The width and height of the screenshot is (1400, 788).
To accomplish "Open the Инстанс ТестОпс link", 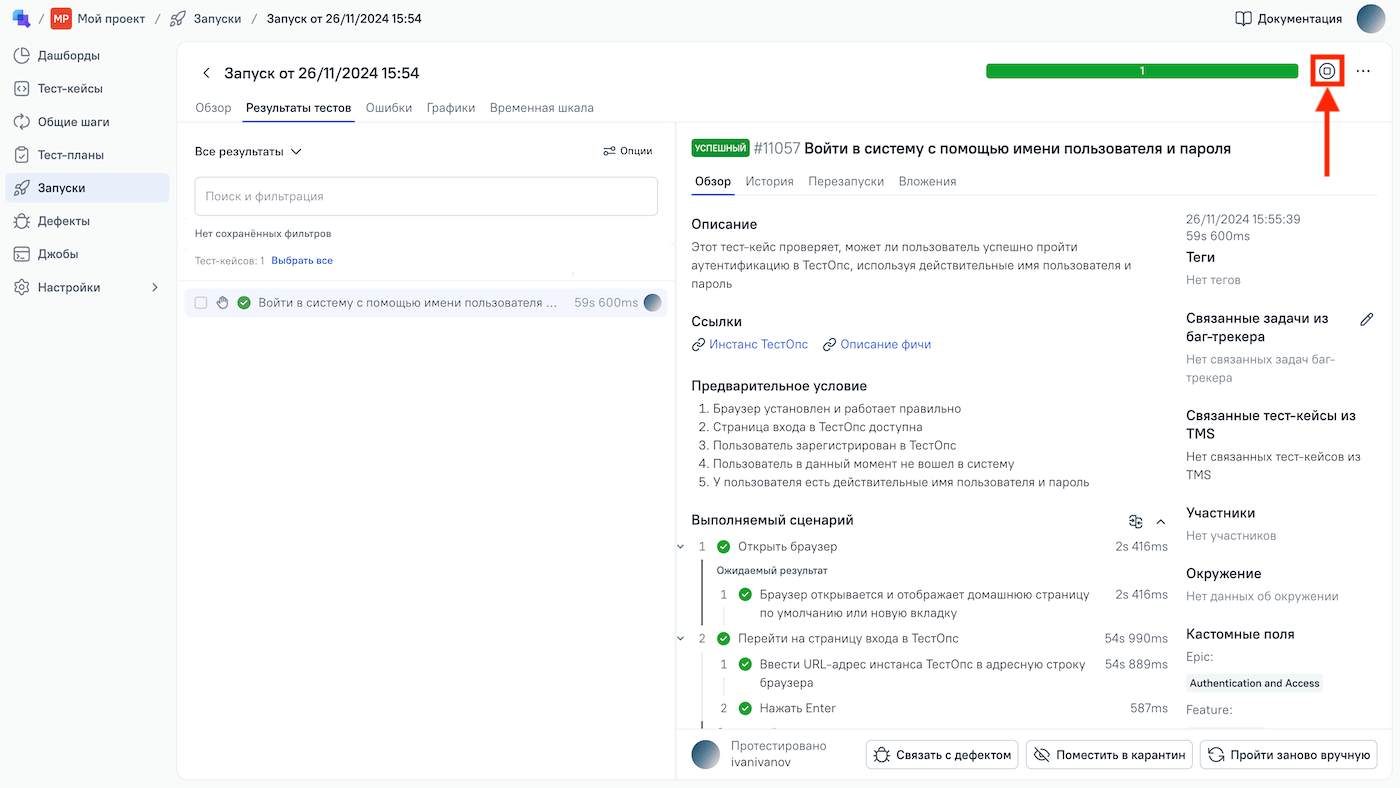I will pyautogui.click(x=758, y=344).
